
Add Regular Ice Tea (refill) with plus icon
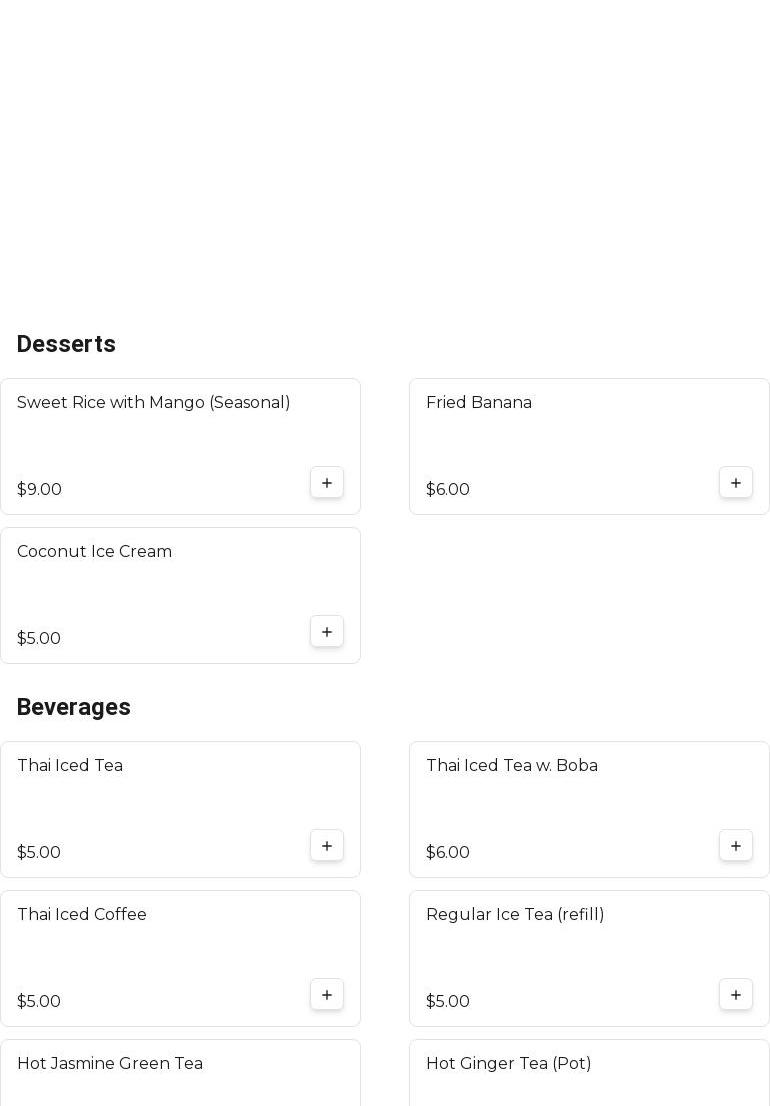pyautogui.click(x=736, y=995)
